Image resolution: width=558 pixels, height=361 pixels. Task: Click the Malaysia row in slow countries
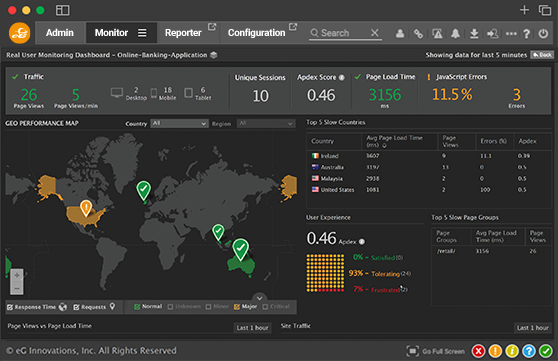tap(429, 179)
